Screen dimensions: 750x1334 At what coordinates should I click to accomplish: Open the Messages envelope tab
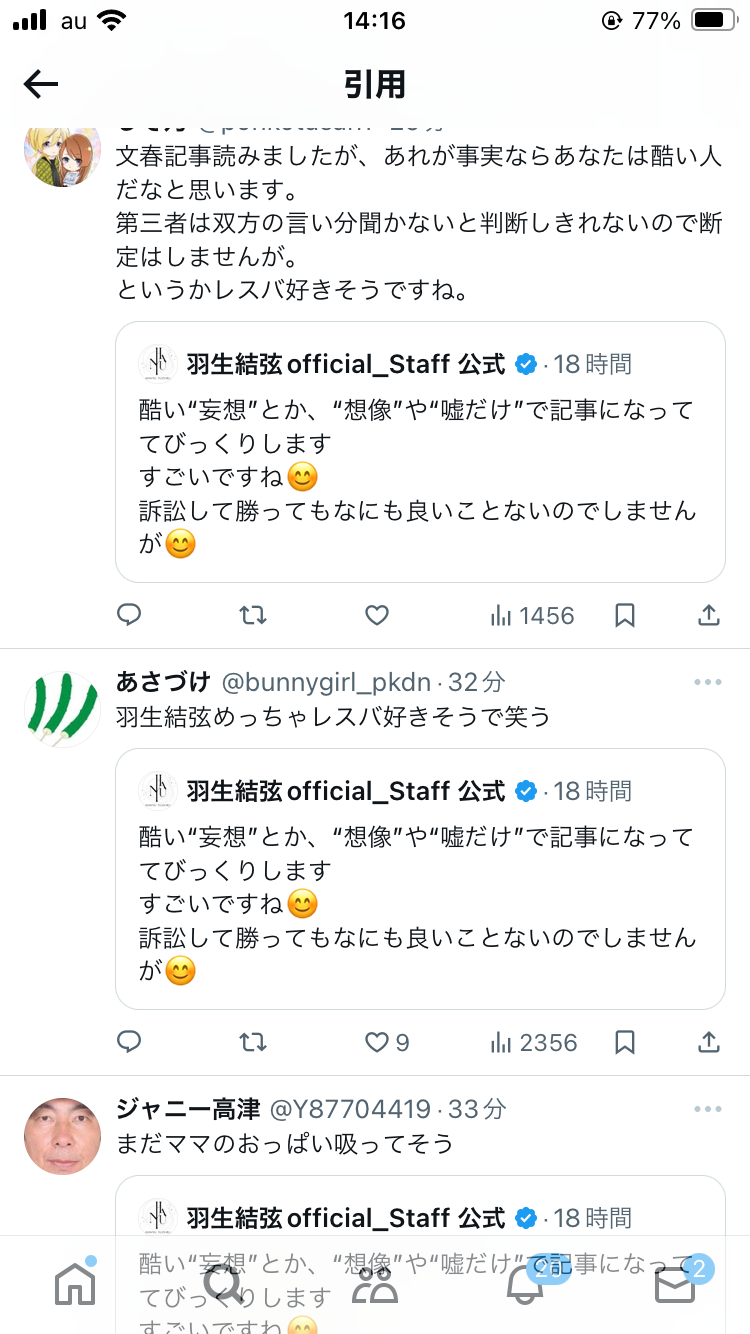point(675,1284)
